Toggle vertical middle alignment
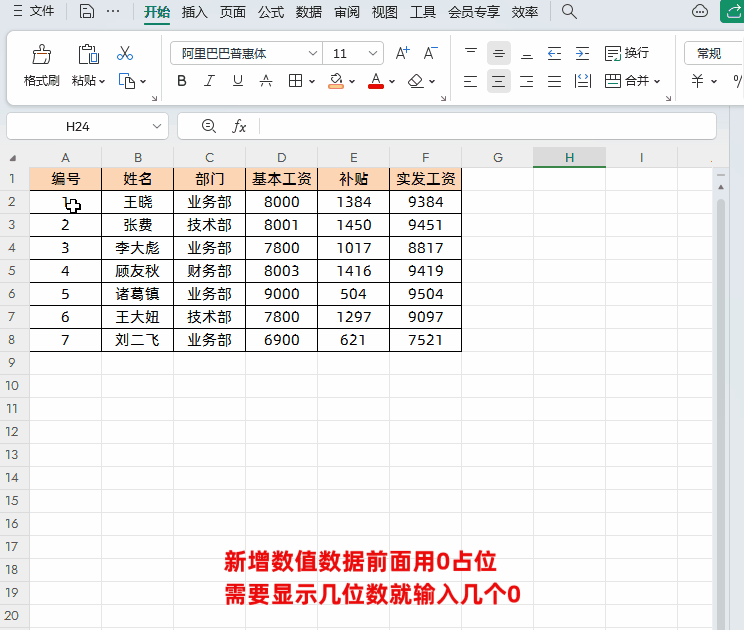 [x=499, y=53]
